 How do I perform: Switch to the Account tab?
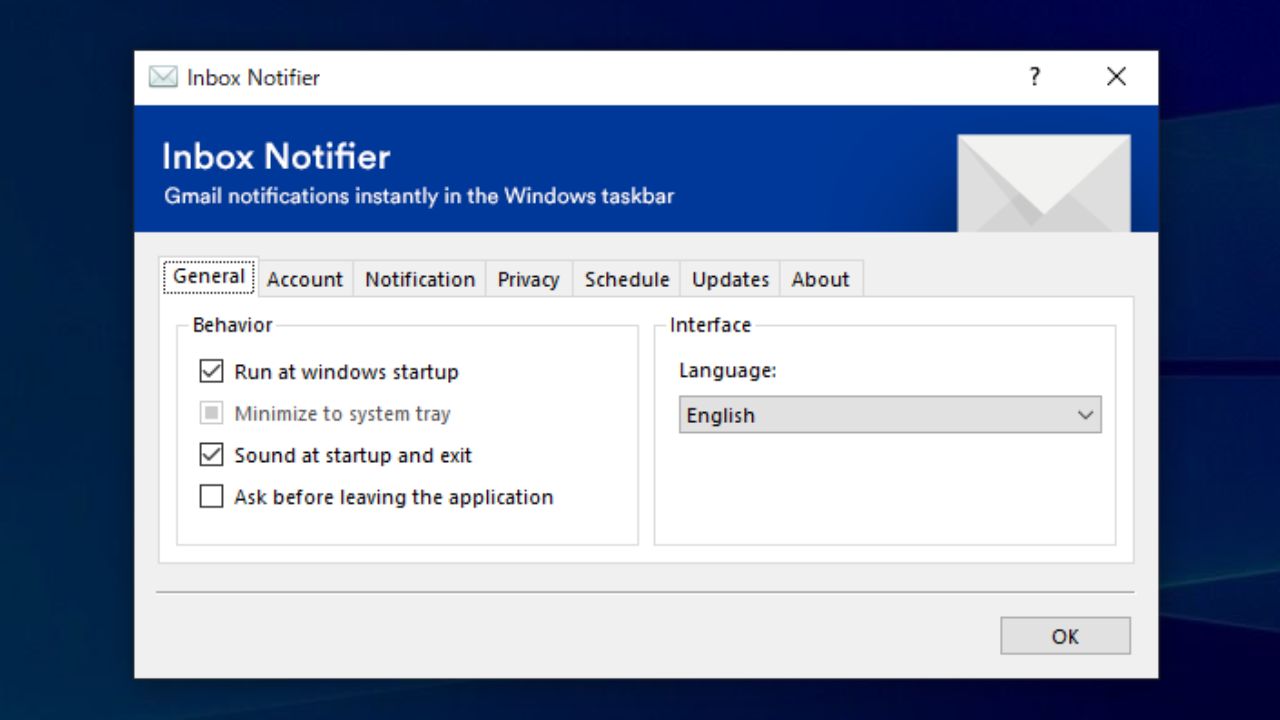pyautogui.click(x=305, y=279)
